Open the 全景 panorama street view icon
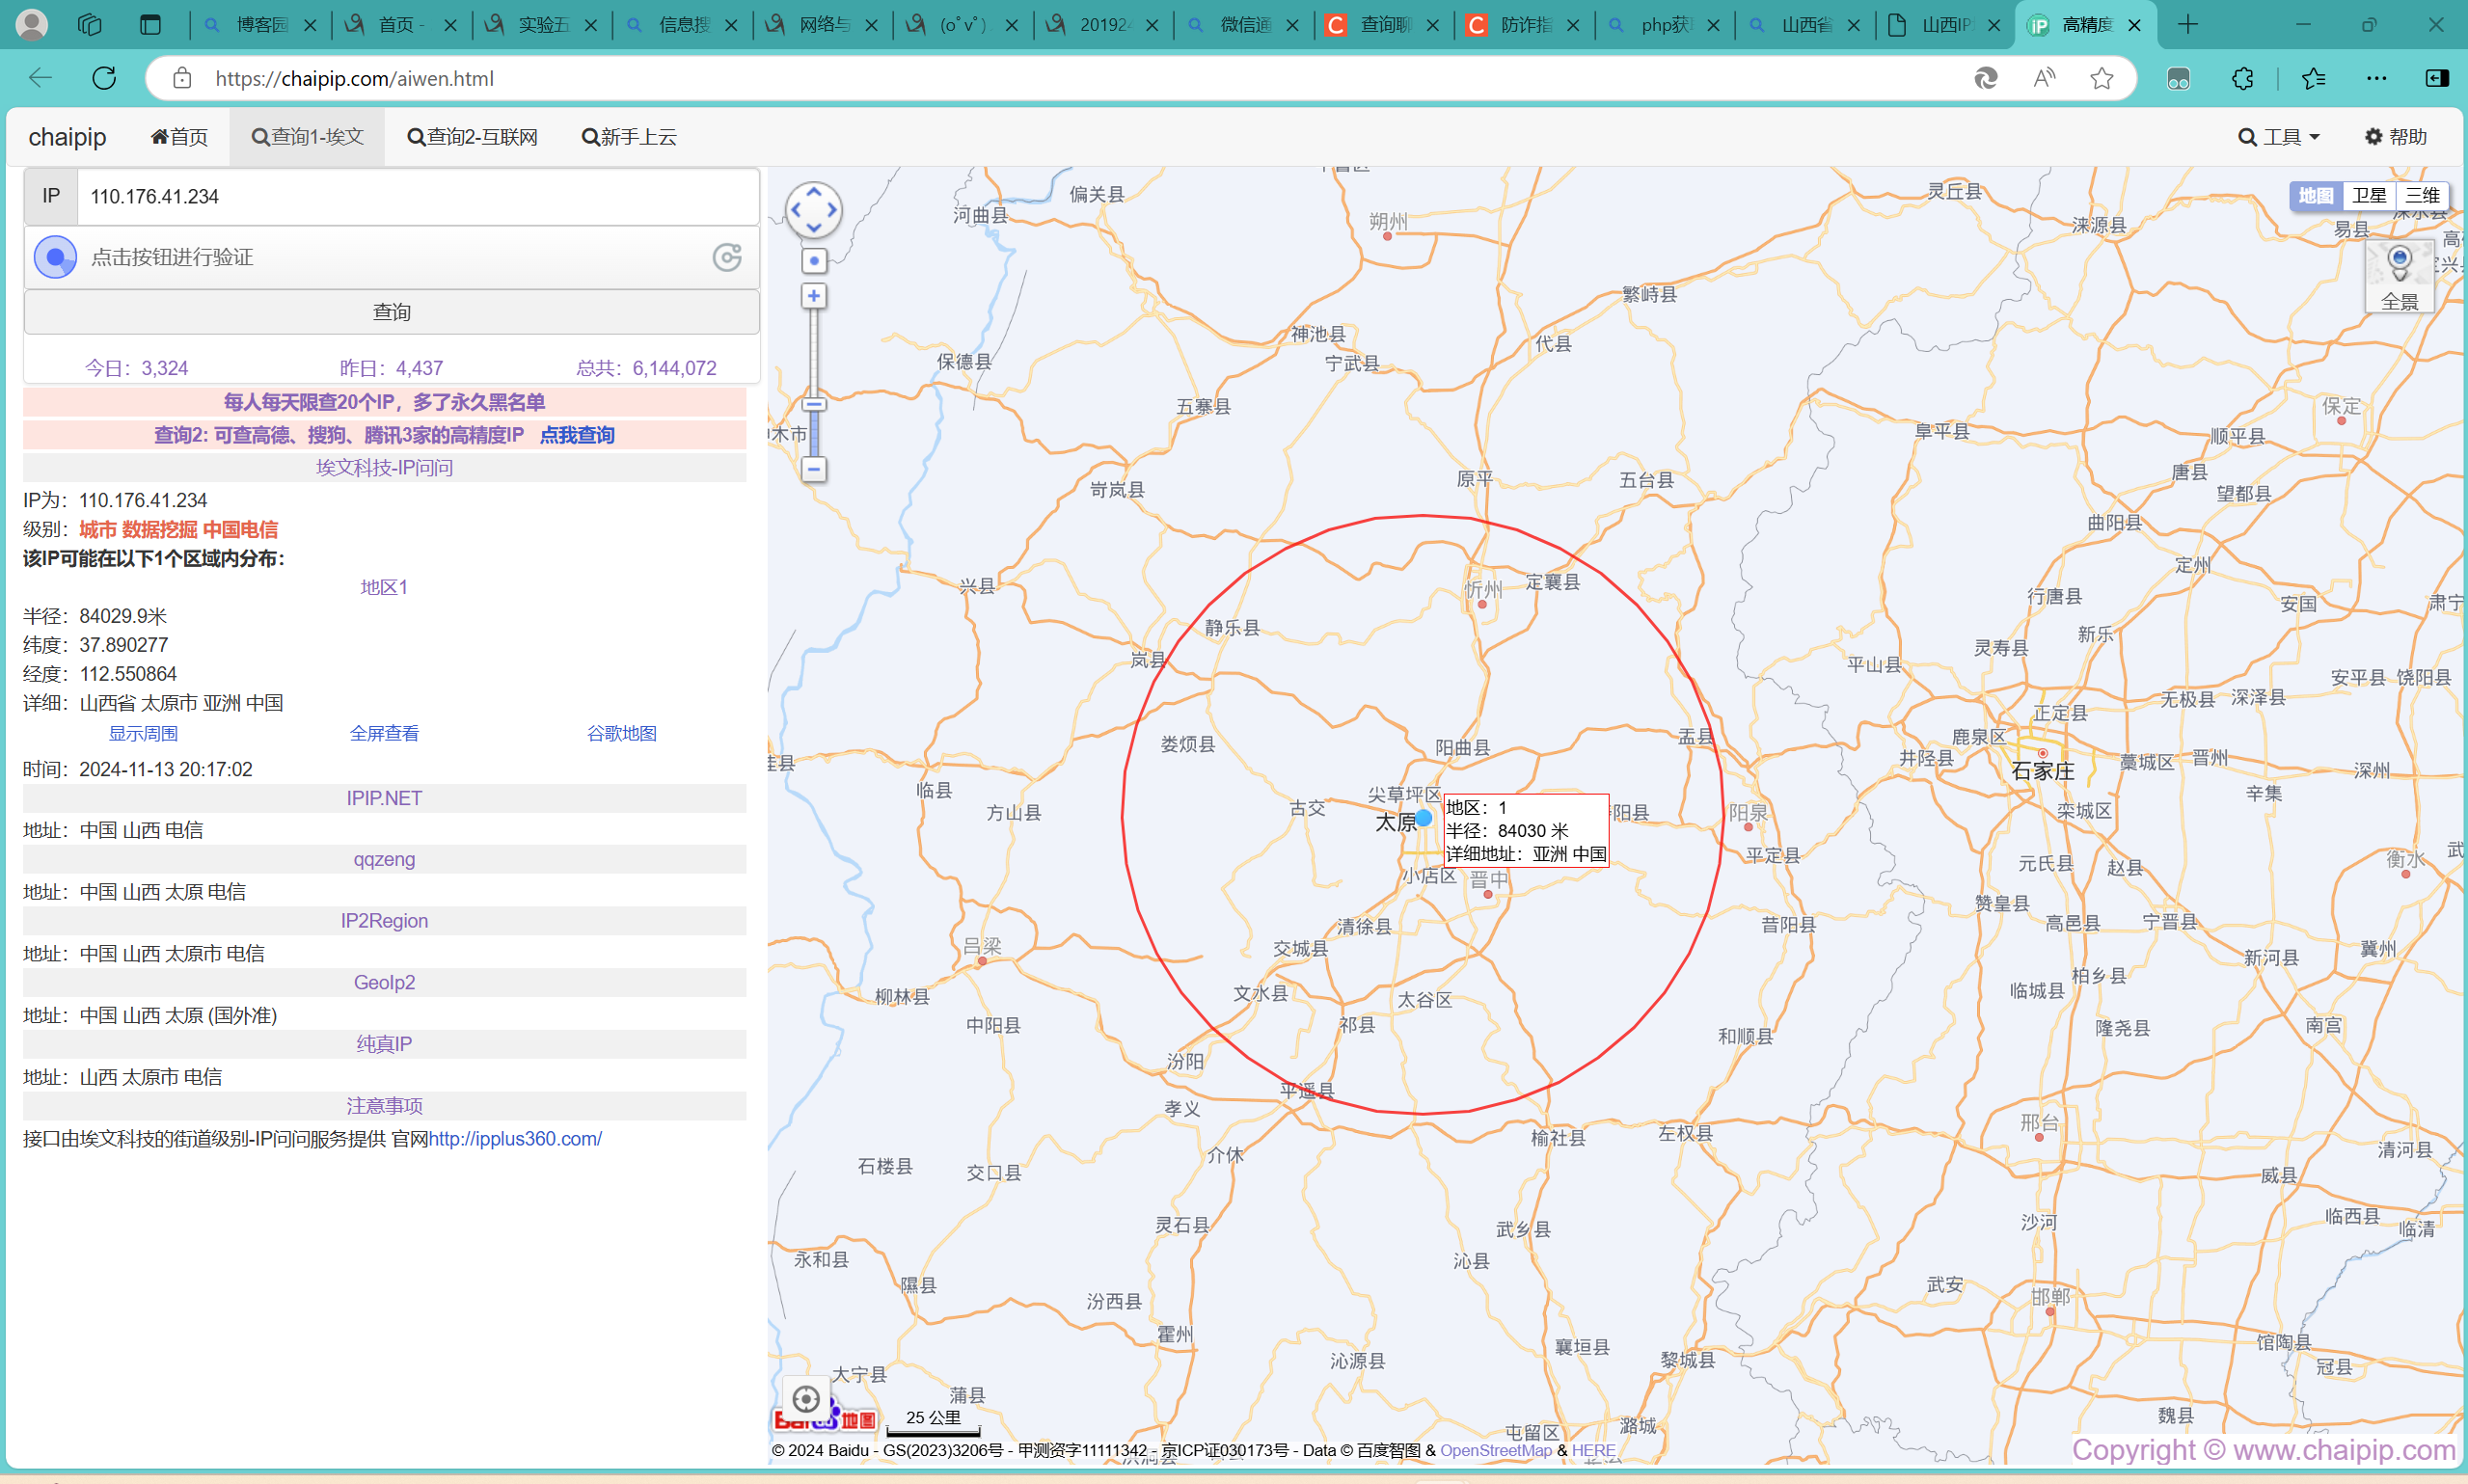This screenshot has height=1484, width=2468. (2399, 277)
